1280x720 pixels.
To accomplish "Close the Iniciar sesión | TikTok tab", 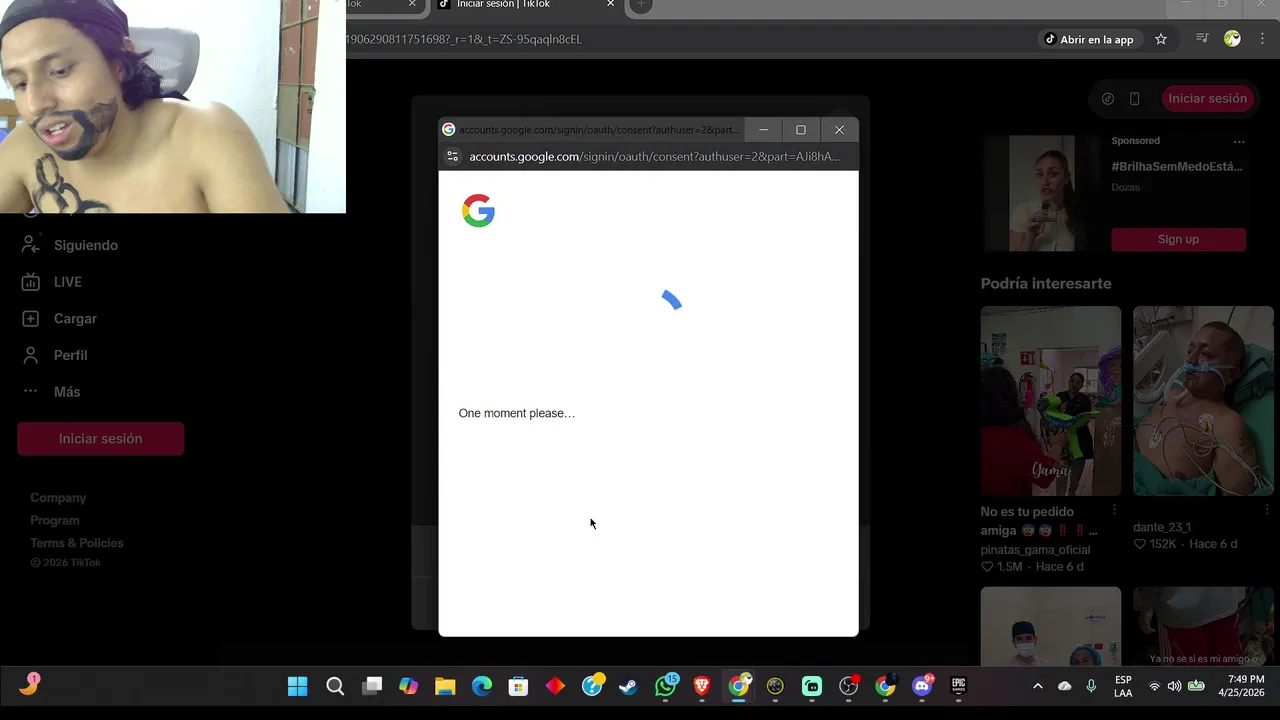I will (x=610, y=4).
